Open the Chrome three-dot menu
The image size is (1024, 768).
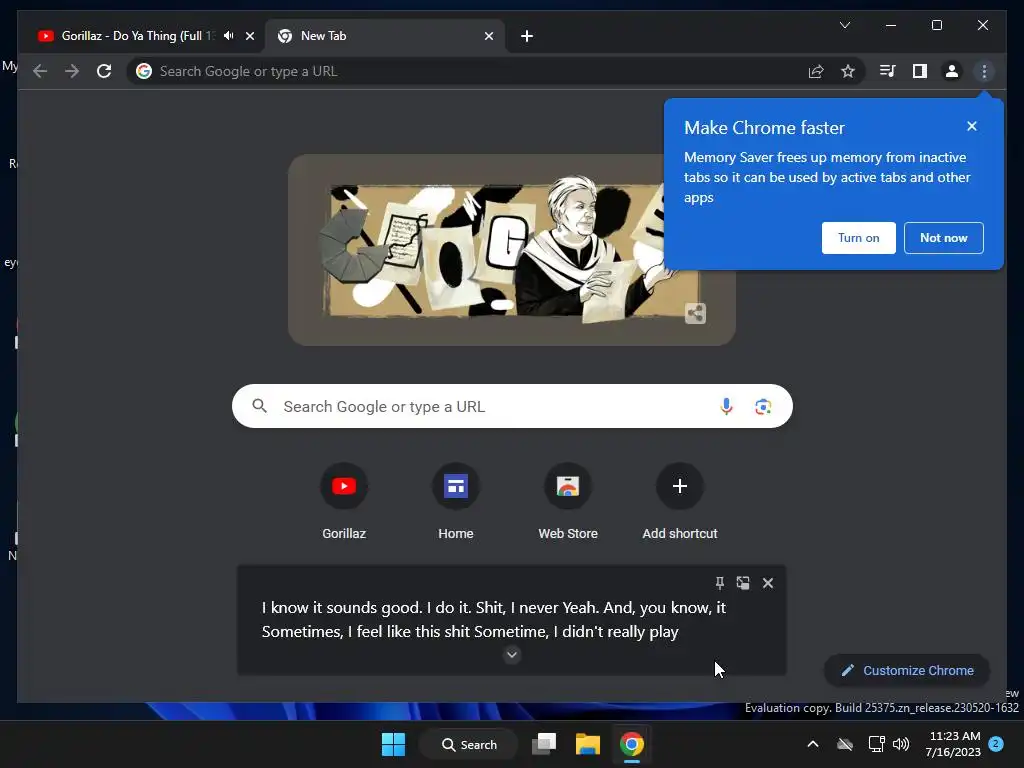[984, 71]
